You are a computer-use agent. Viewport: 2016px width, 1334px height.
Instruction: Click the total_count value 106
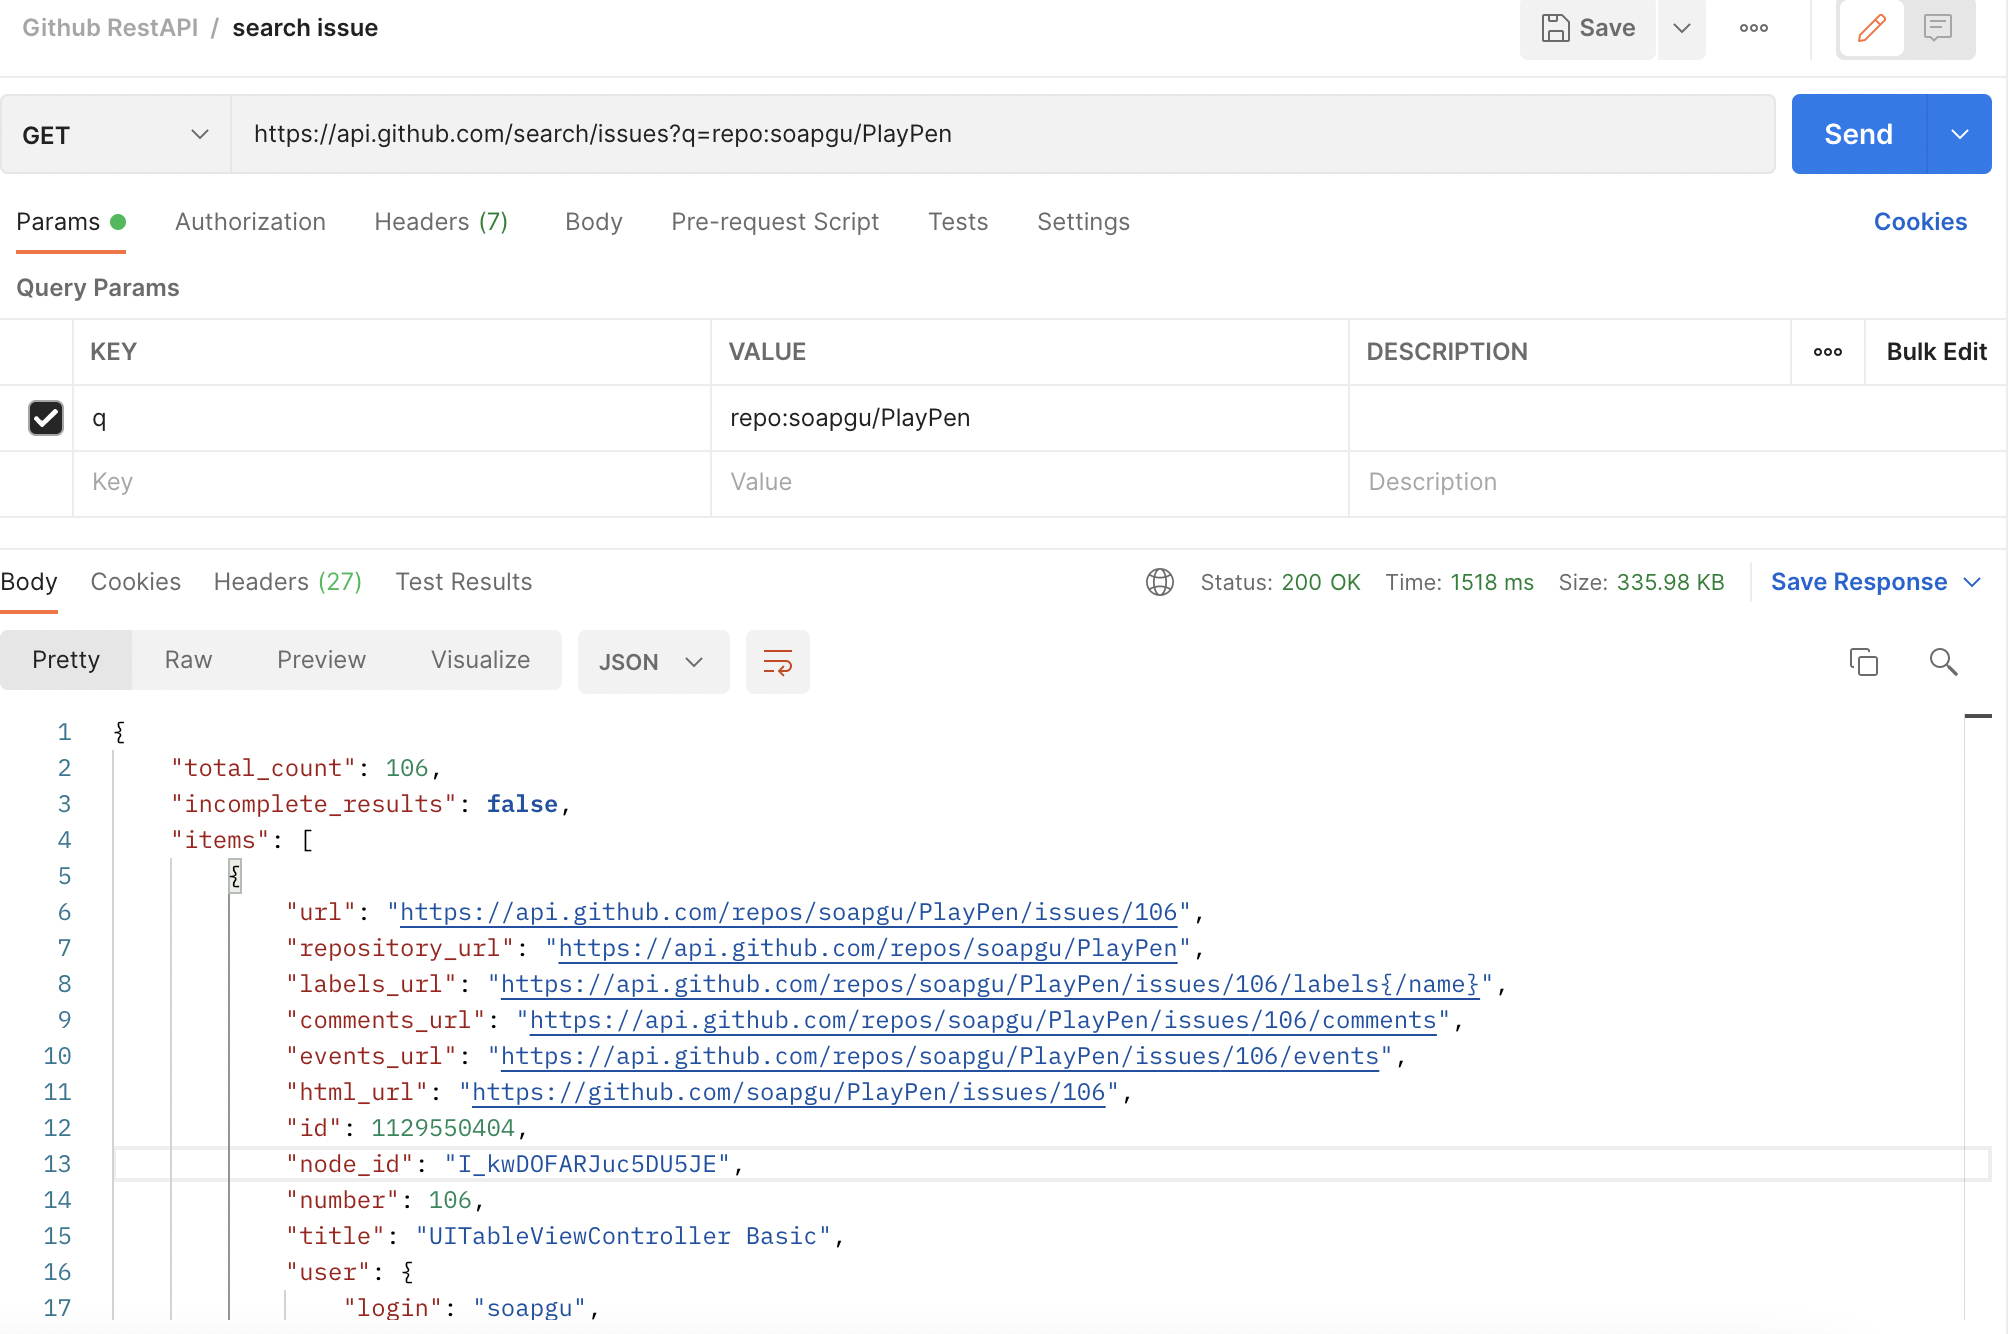tap(407, 768)
